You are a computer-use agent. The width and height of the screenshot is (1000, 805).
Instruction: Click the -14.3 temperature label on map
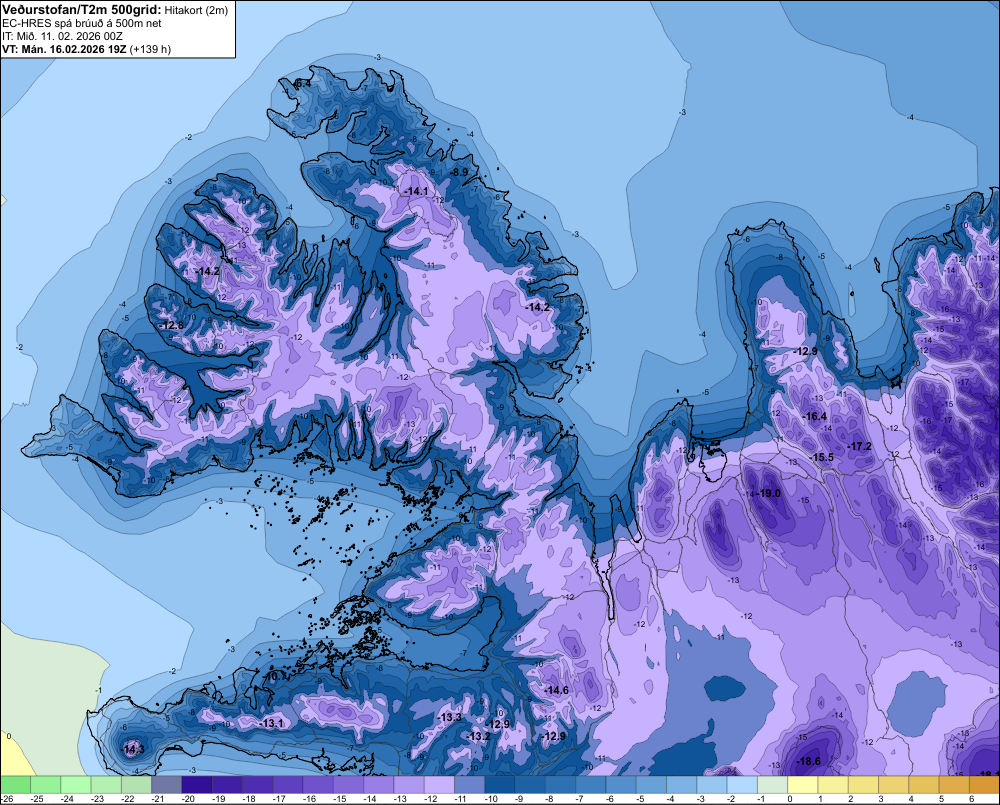click(133, 749)
